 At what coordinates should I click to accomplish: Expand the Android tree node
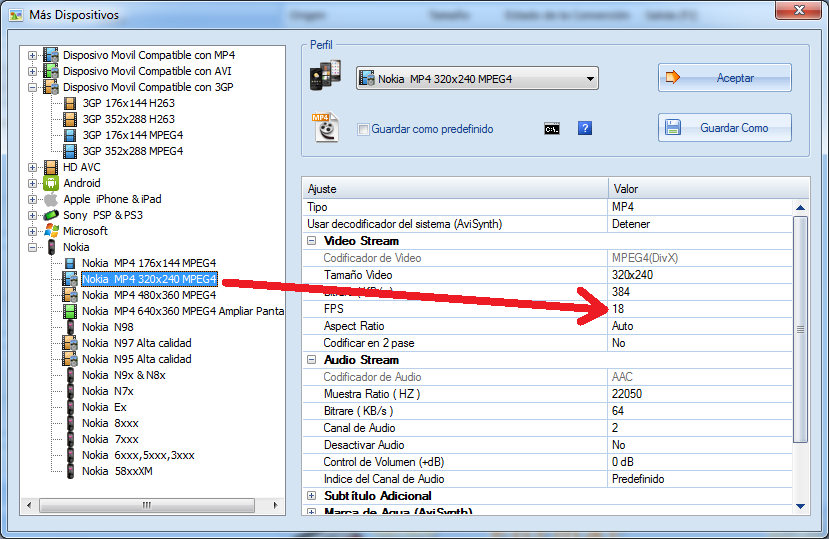tap(32, 183)
